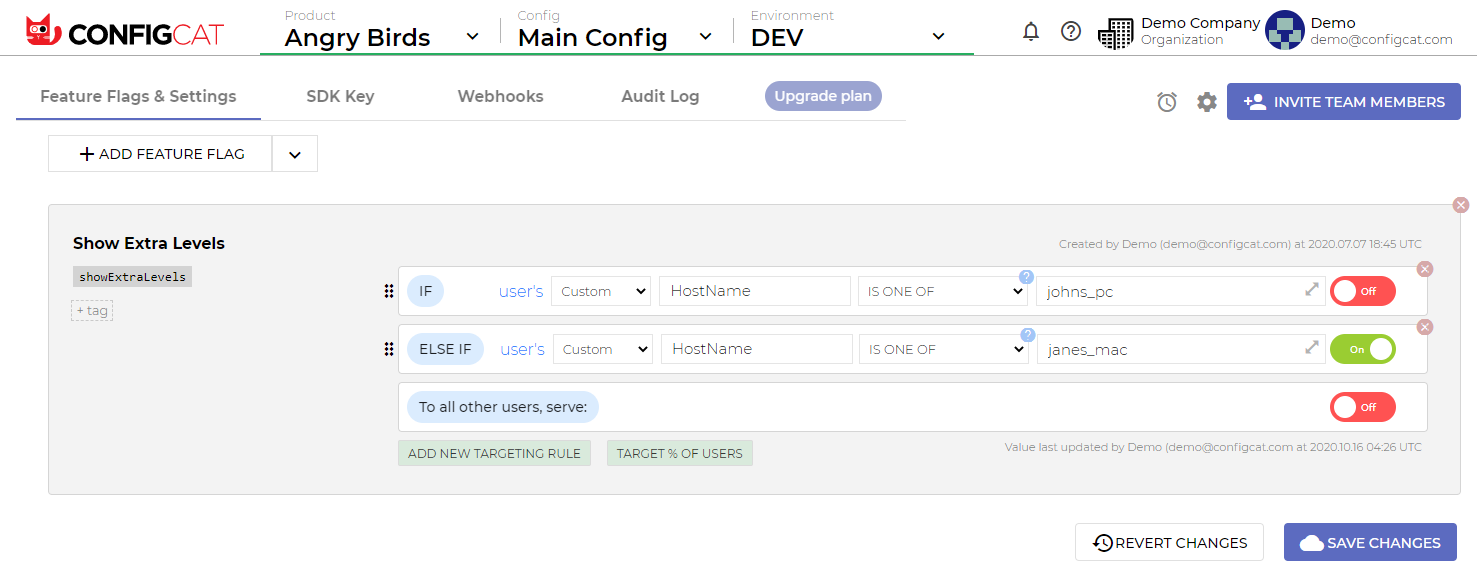Open the help question mark icon
This screenshot has width=1478, height=585.
(1071, 31)
